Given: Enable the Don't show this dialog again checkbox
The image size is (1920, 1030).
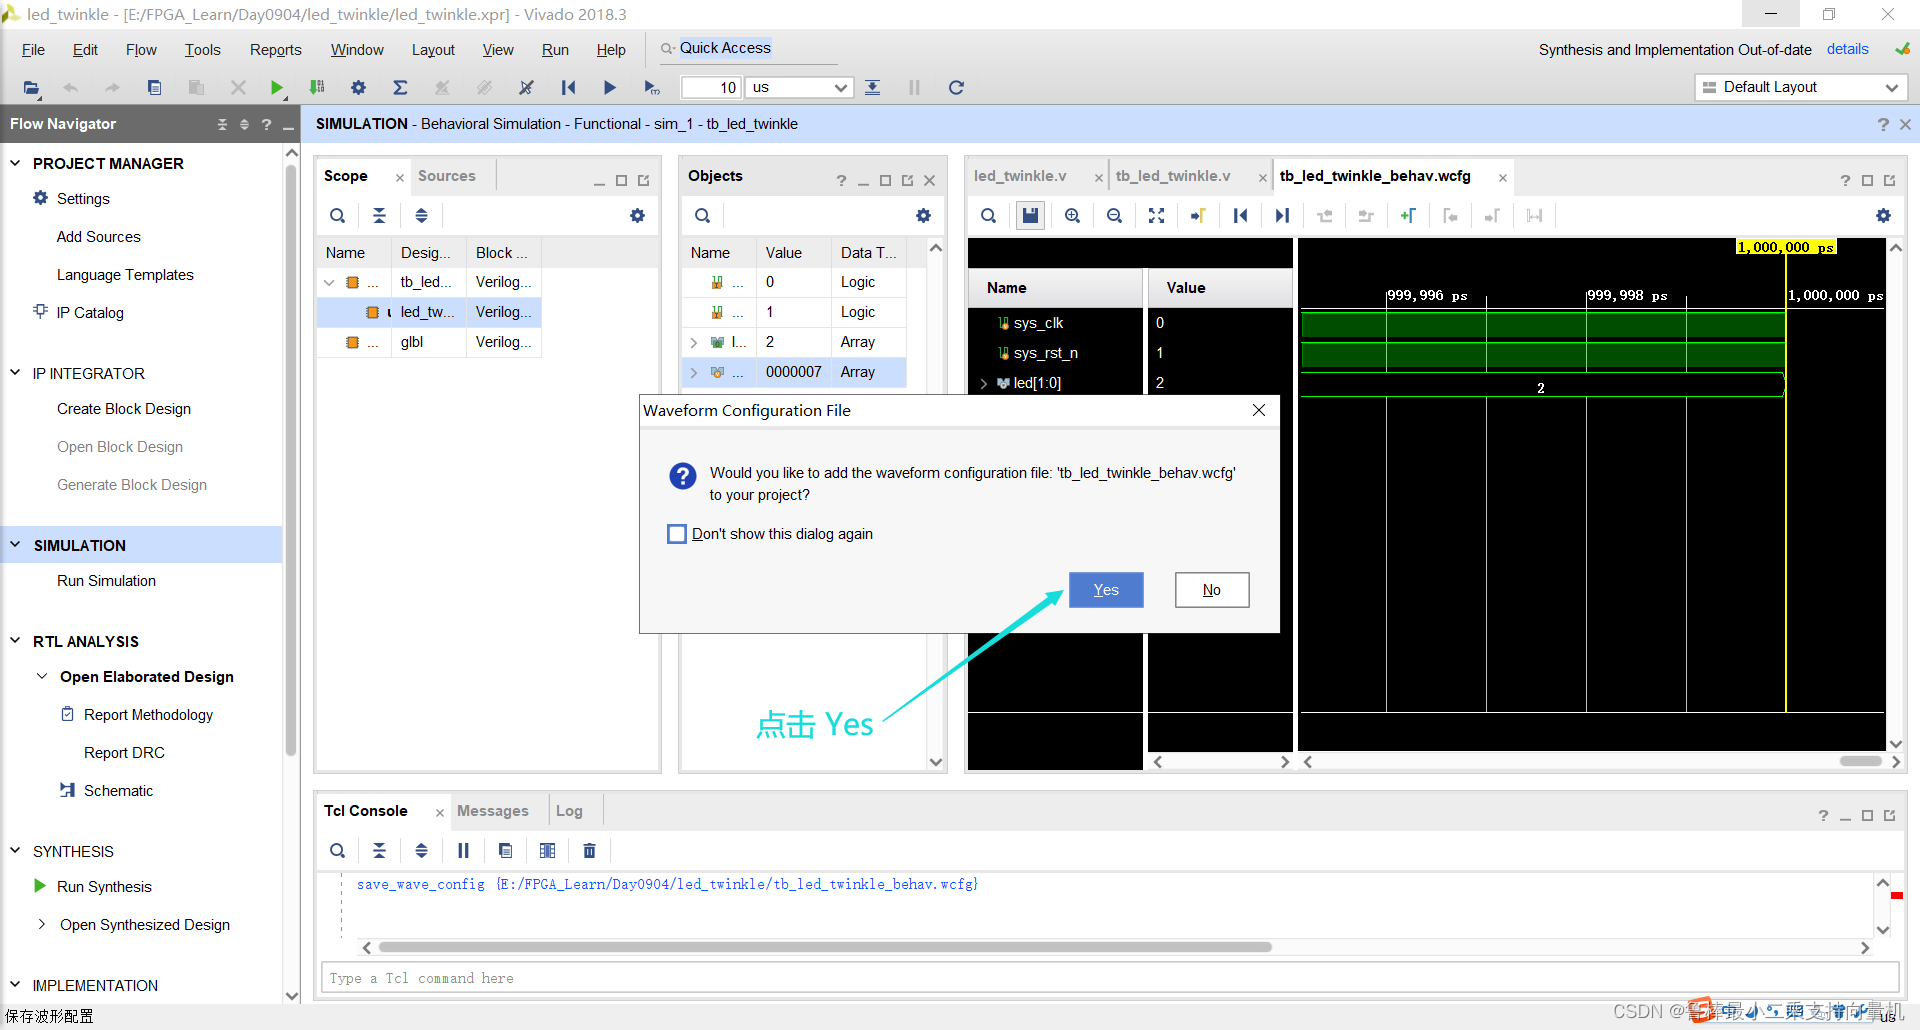Looking at the screenshot, I should click(x=677, y=534).
